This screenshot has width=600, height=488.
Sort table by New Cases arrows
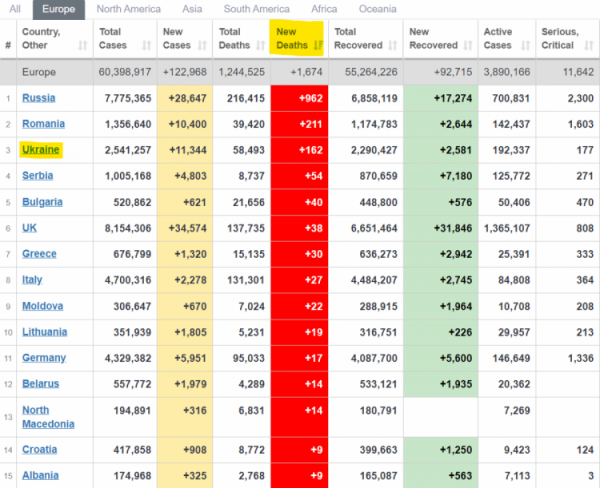pos(202,46)
